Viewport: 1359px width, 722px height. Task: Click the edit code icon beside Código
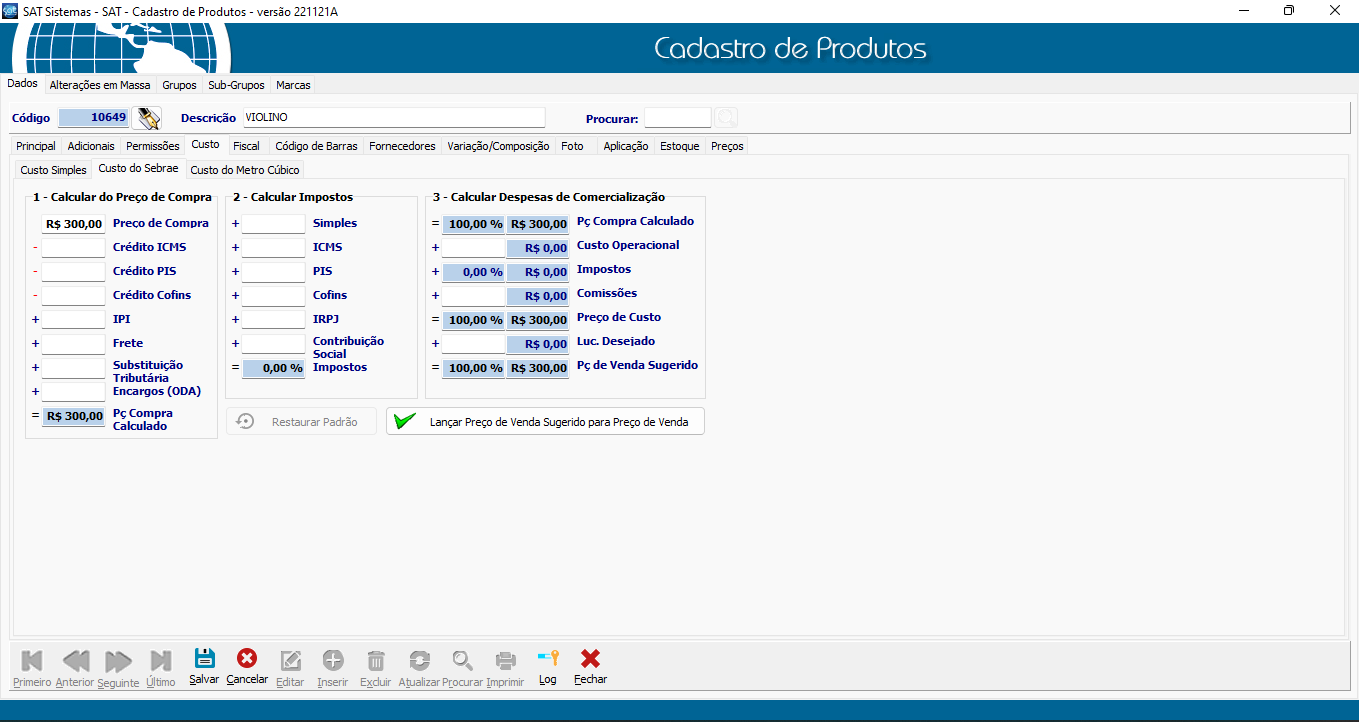[x=148, y=118]
